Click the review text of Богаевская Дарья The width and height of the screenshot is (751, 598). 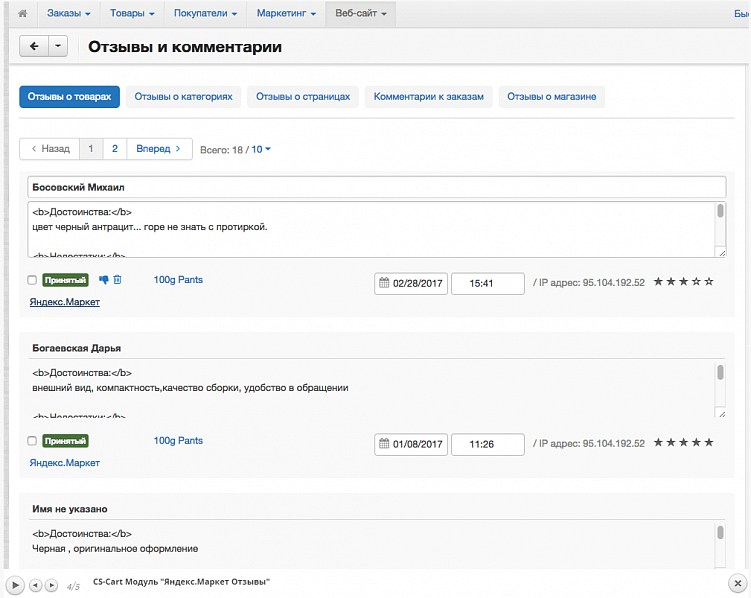[371, 389]
